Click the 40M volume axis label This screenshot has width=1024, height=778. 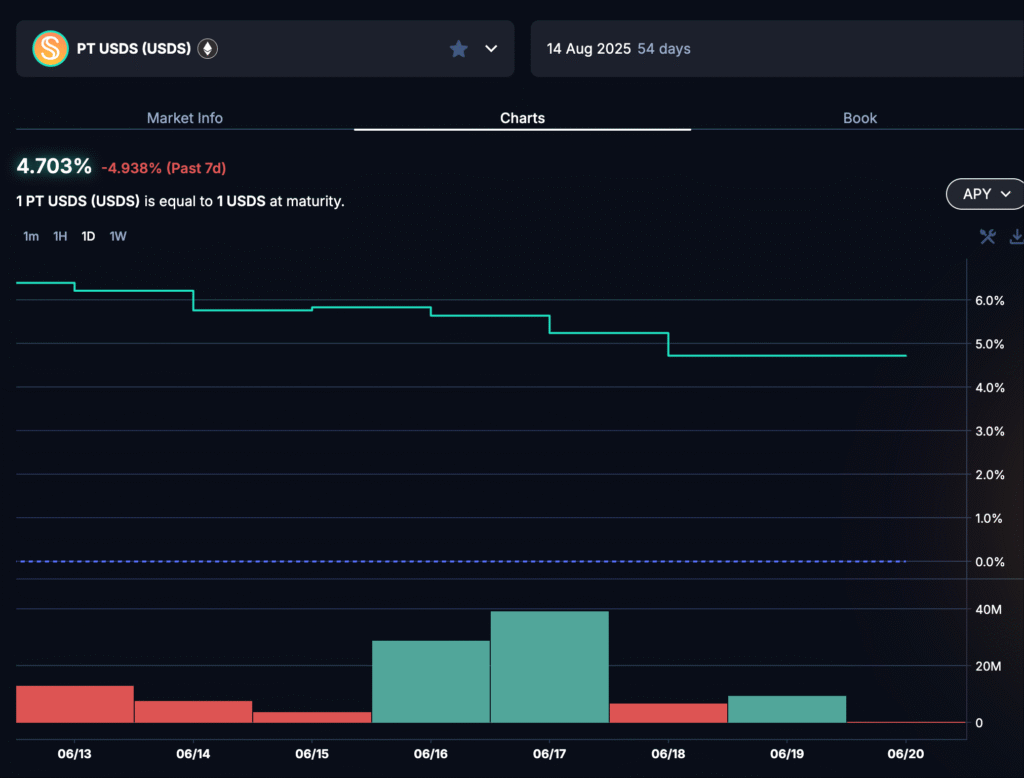pyautogui.click(x=988, y=609)
